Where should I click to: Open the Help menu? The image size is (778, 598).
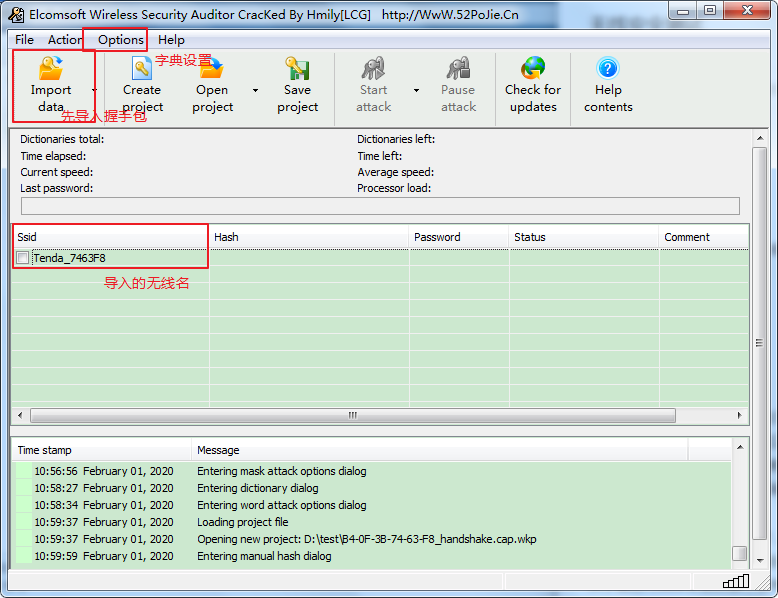pyautogui.click(x=171, y=40)
